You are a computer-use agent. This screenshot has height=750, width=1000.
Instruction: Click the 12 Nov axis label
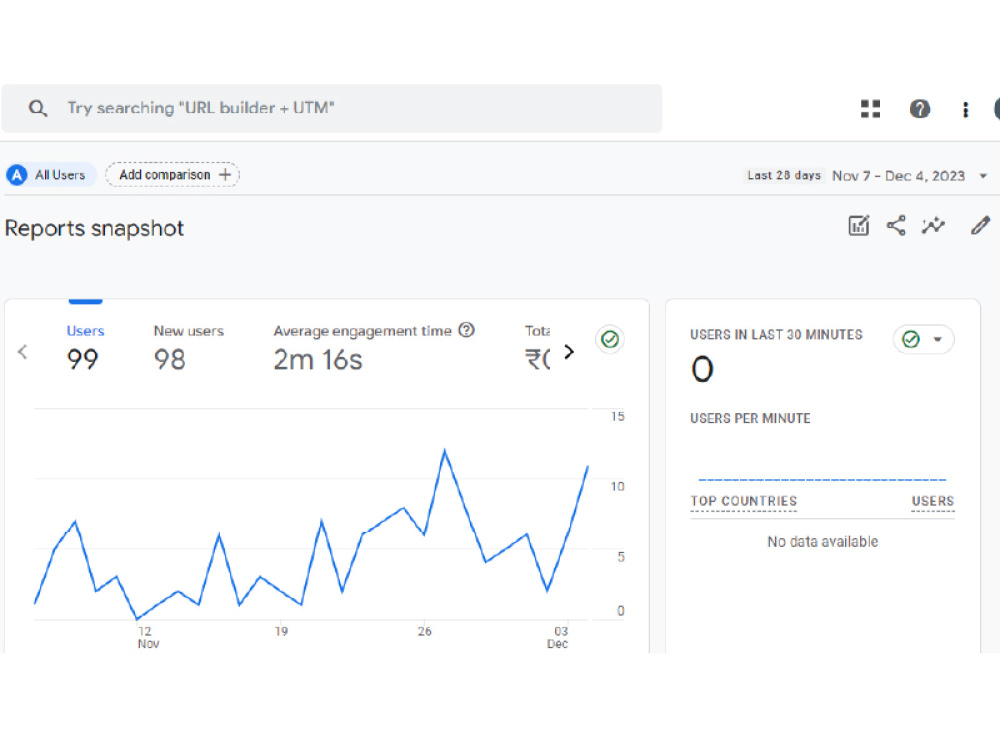point(147,637)
